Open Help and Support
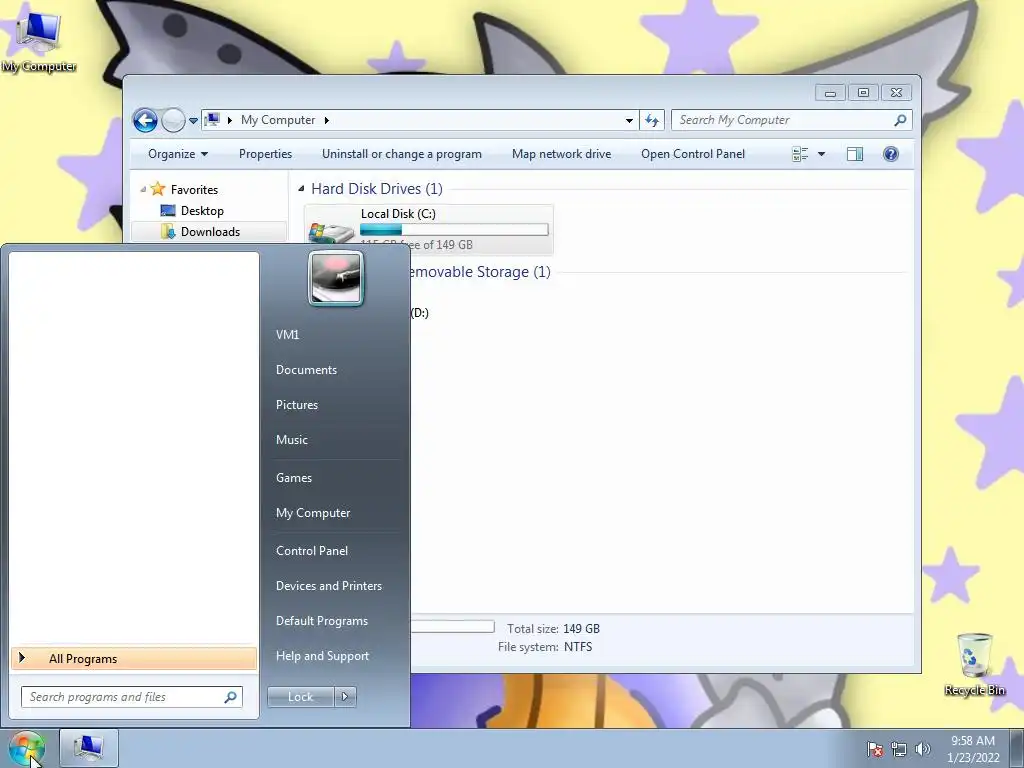The width and height of the screenshot is (1024, 768). tap(322, 656)
